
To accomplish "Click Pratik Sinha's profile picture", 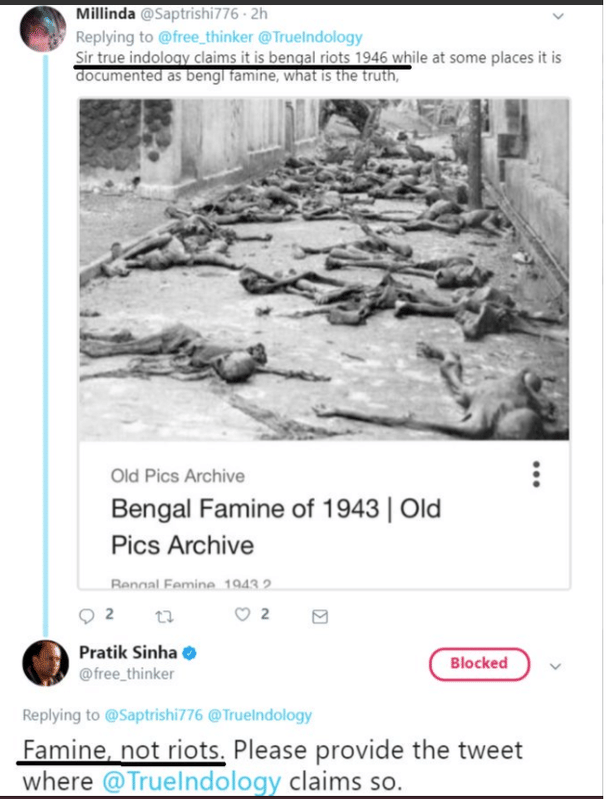I will point(46,662).
